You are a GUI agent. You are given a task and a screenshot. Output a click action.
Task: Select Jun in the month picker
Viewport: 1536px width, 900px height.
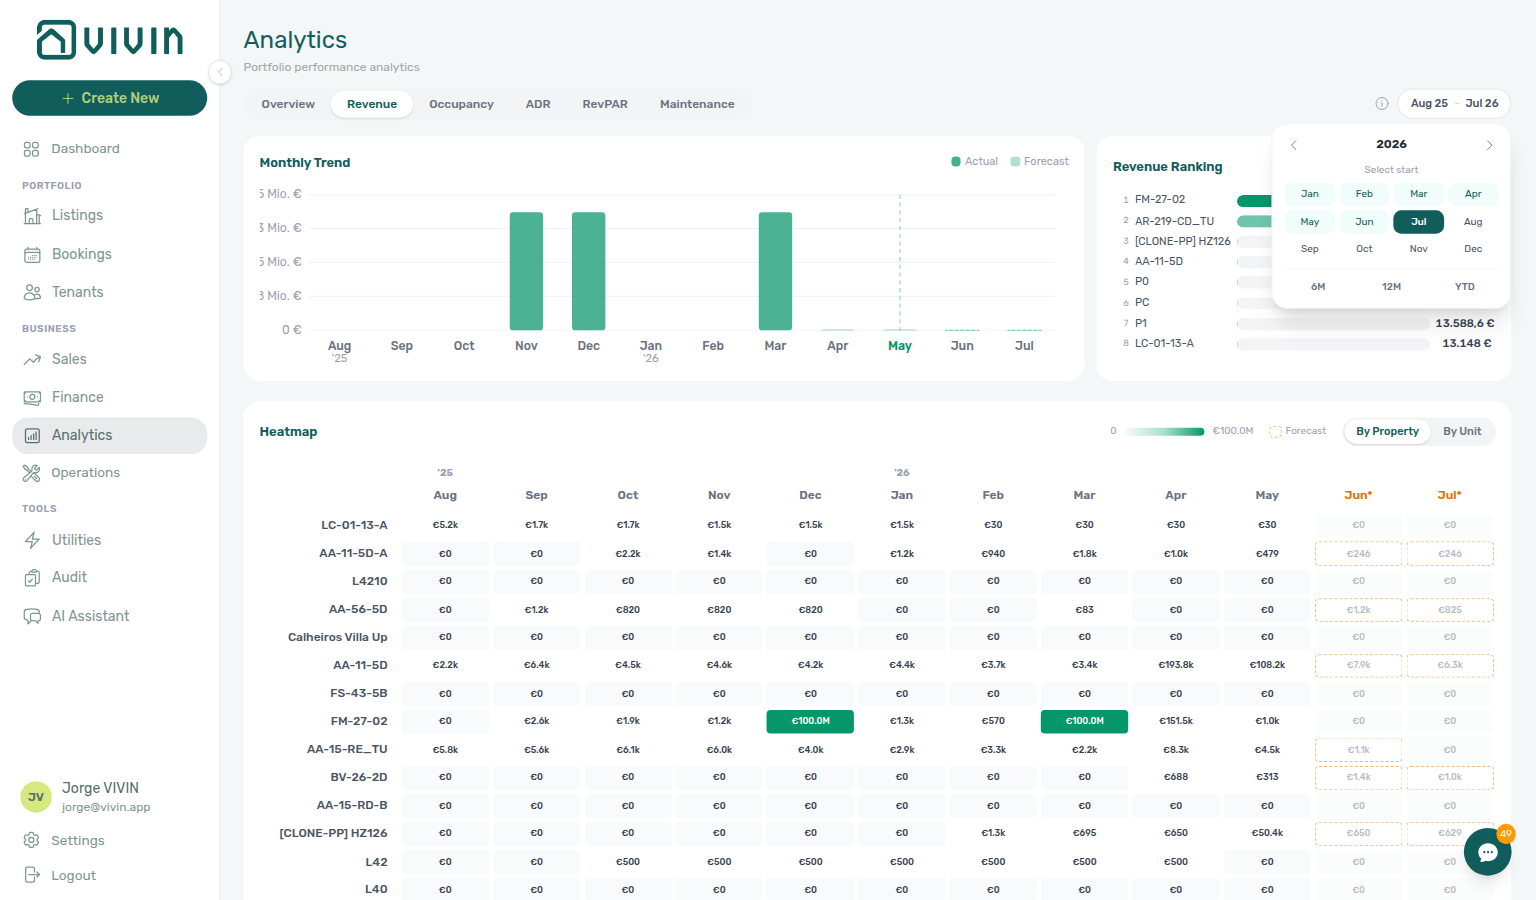[1364, 222]
